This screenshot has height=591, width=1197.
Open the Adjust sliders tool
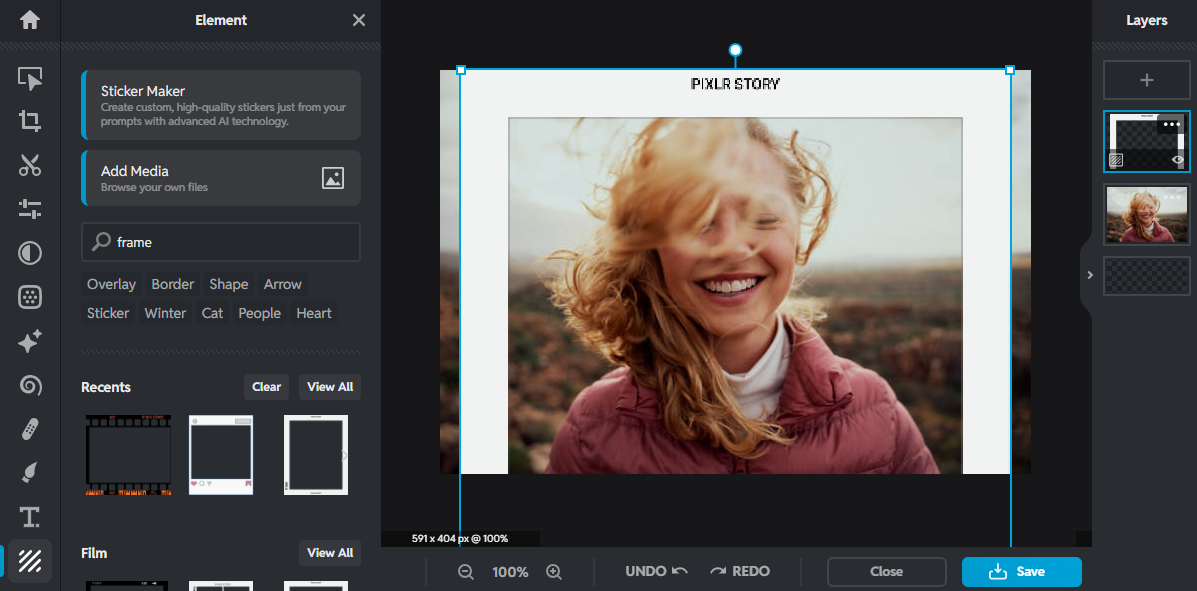click(x=30, y=209)
